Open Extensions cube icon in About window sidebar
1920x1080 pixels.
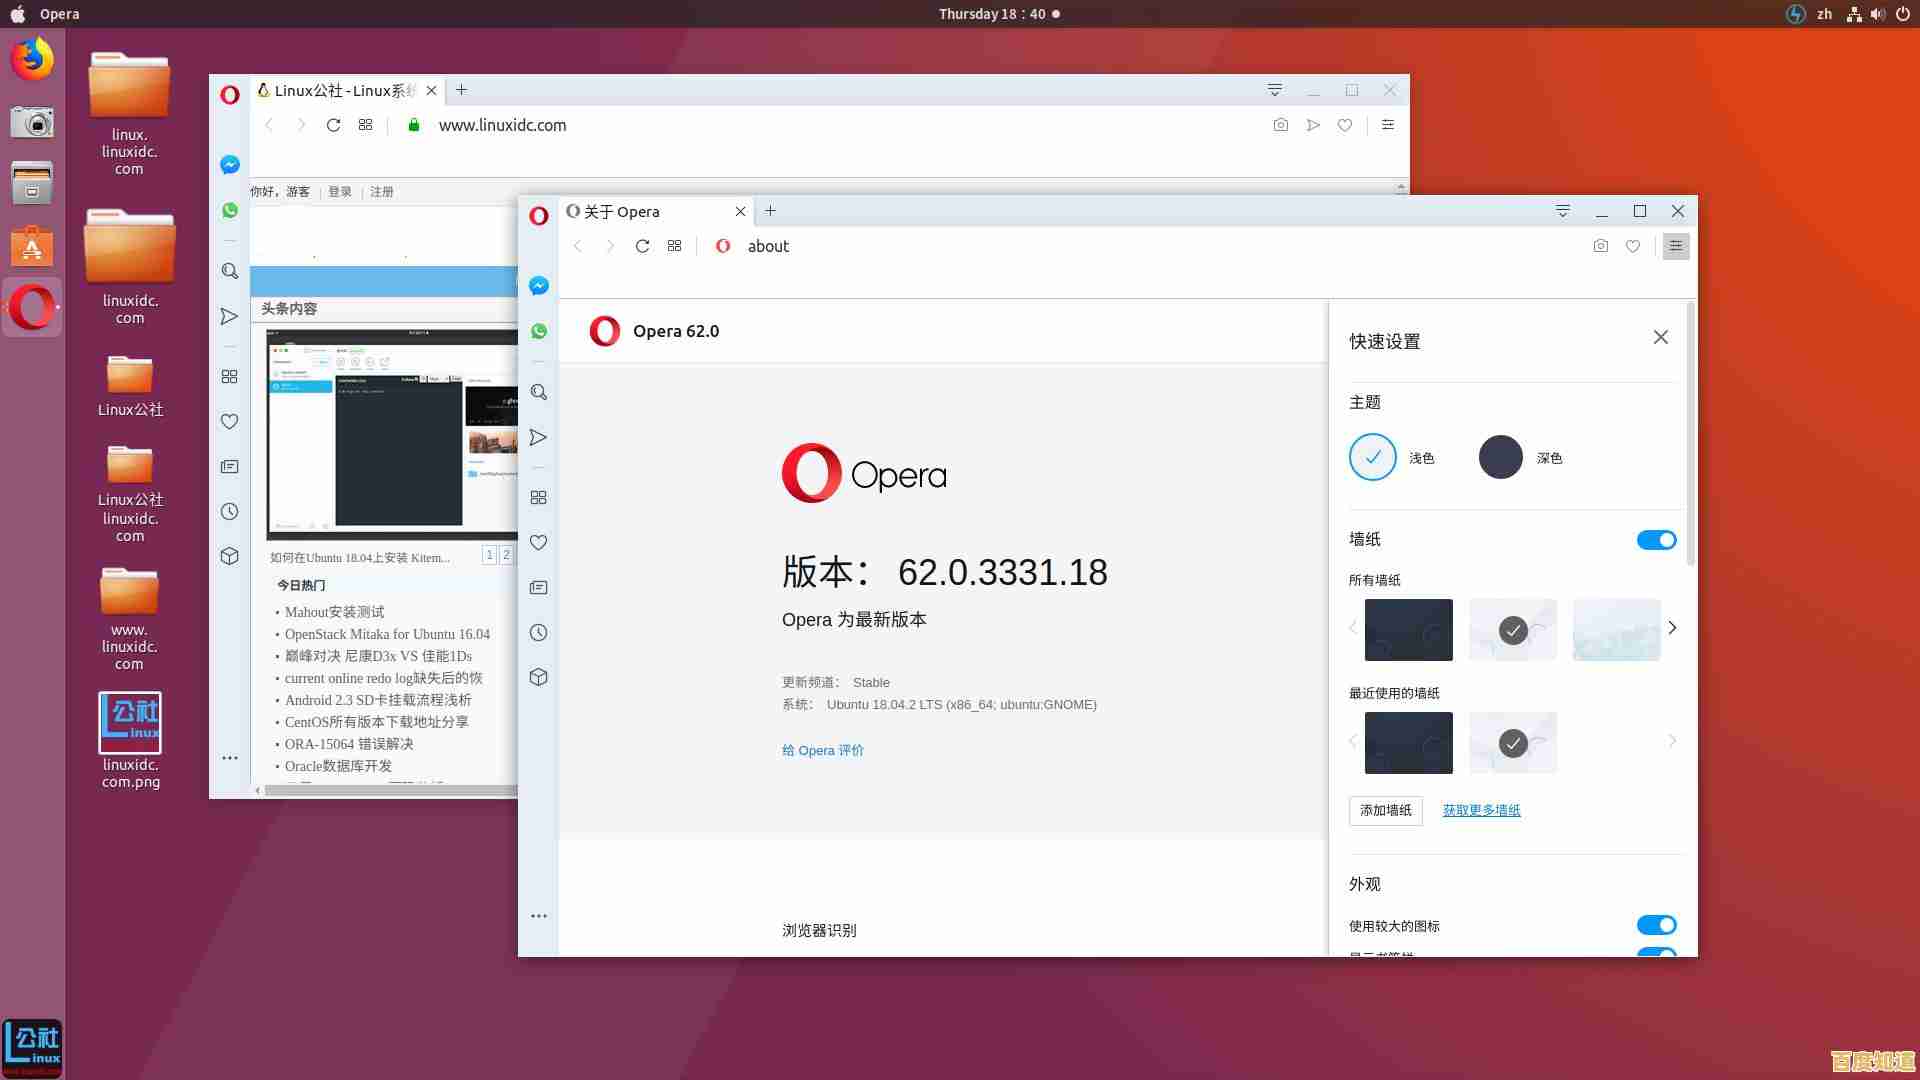pyautogui.click(x=538, y=677)
